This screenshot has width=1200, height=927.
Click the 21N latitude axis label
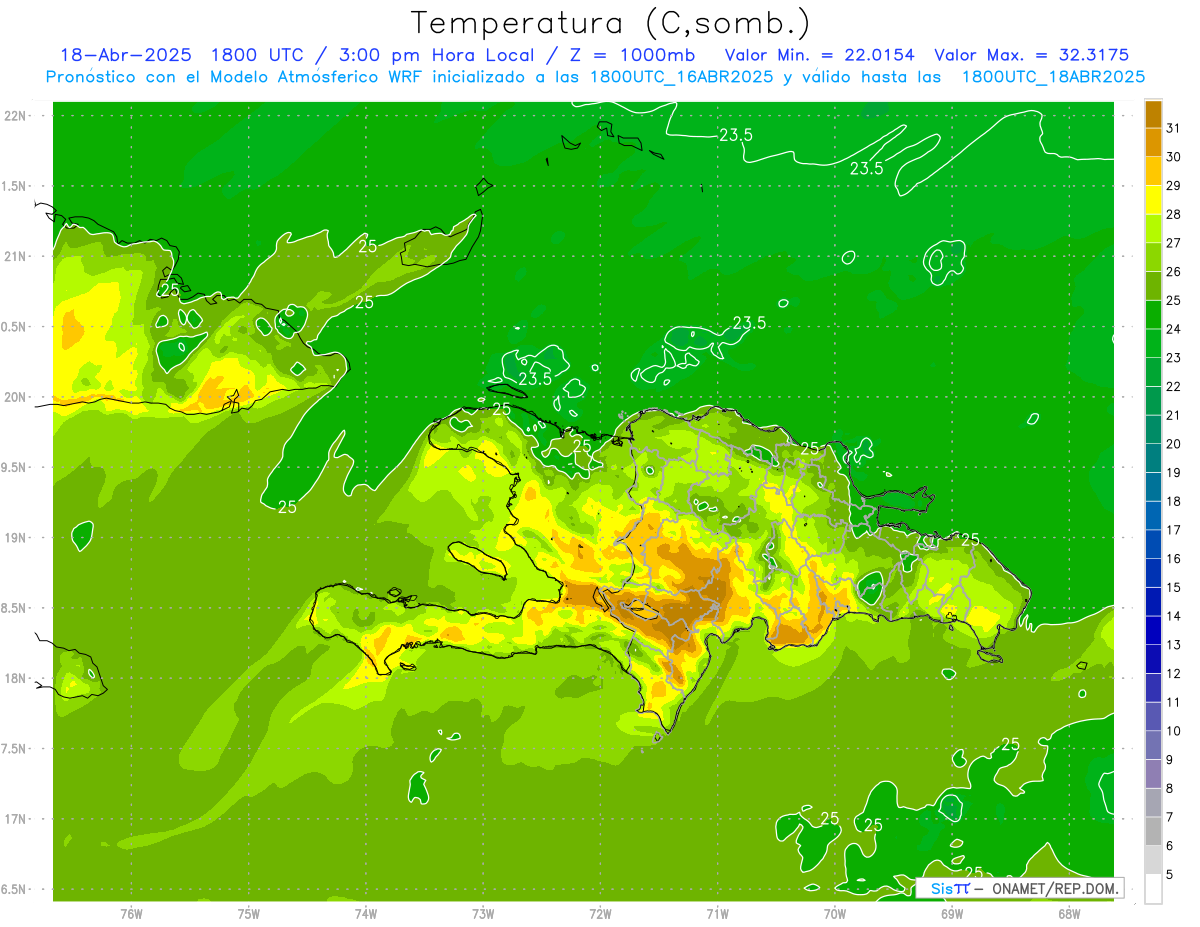point(16,256)
